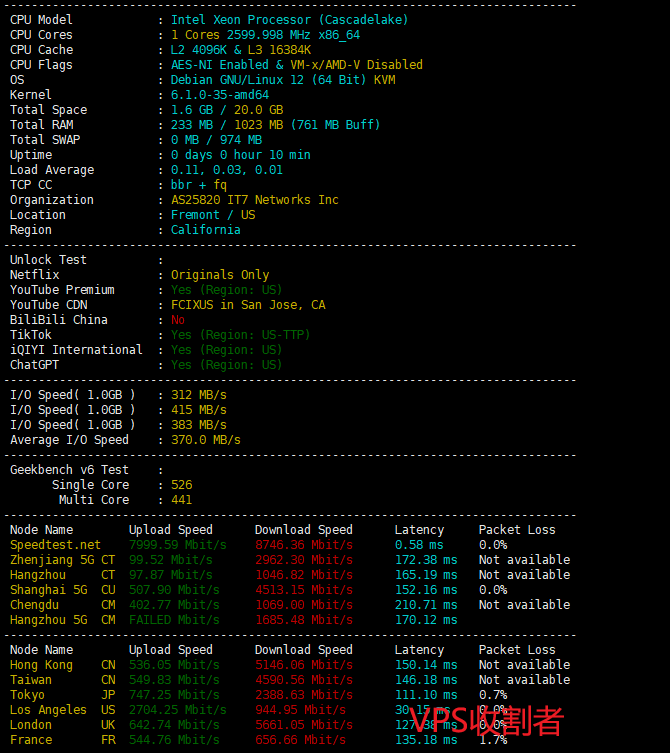Click the FAILED upload speed for Hangzhou 5G
The height and width of the screenshot is (753, 670).
pyautogui.click(x=174, y=620)
